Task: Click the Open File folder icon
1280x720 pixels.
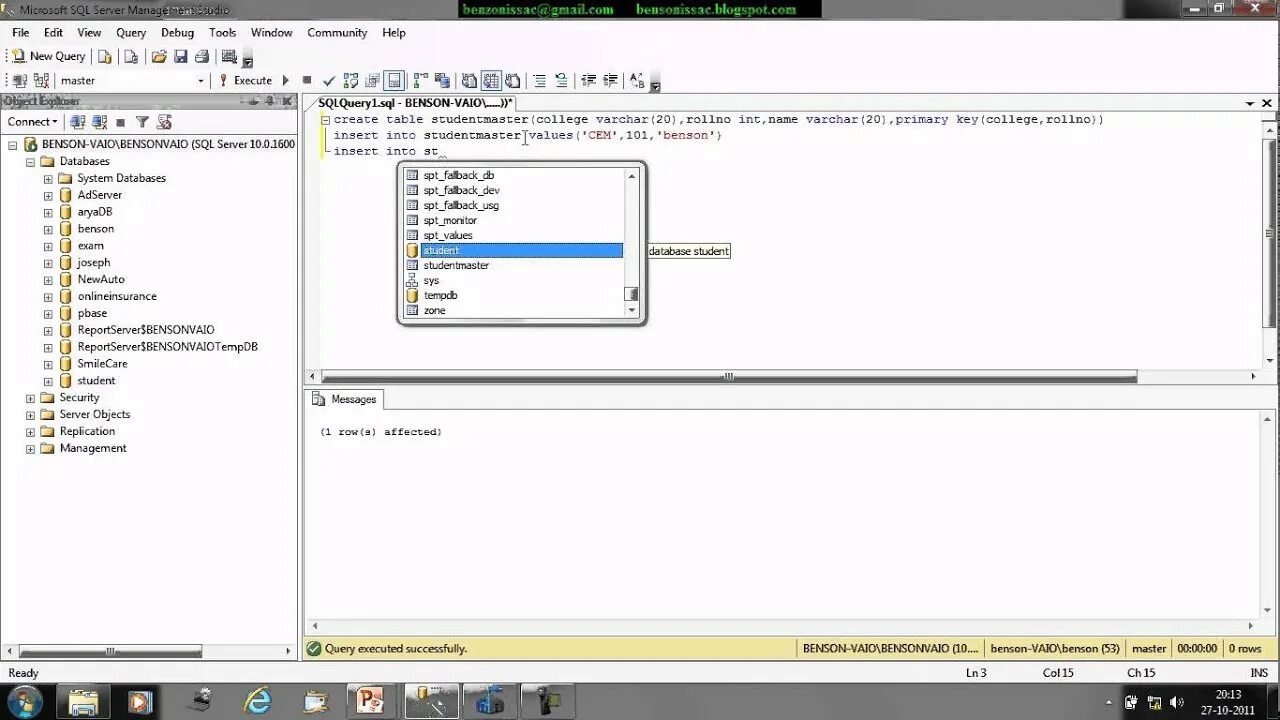Action: tap(159, 56)
